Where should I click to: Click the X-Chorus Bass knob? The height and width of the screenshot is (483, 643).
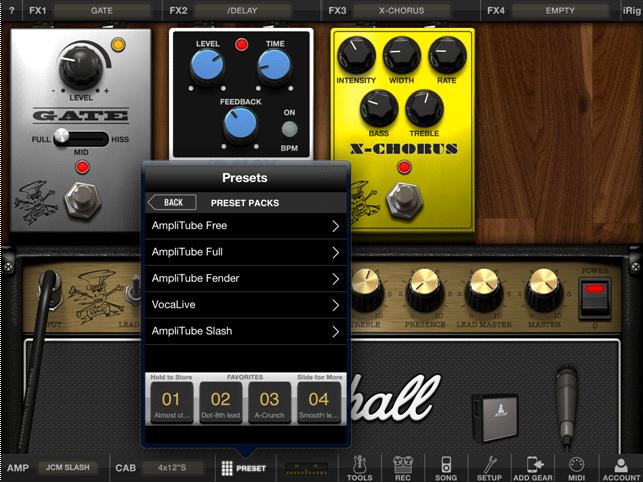[379, 109]
